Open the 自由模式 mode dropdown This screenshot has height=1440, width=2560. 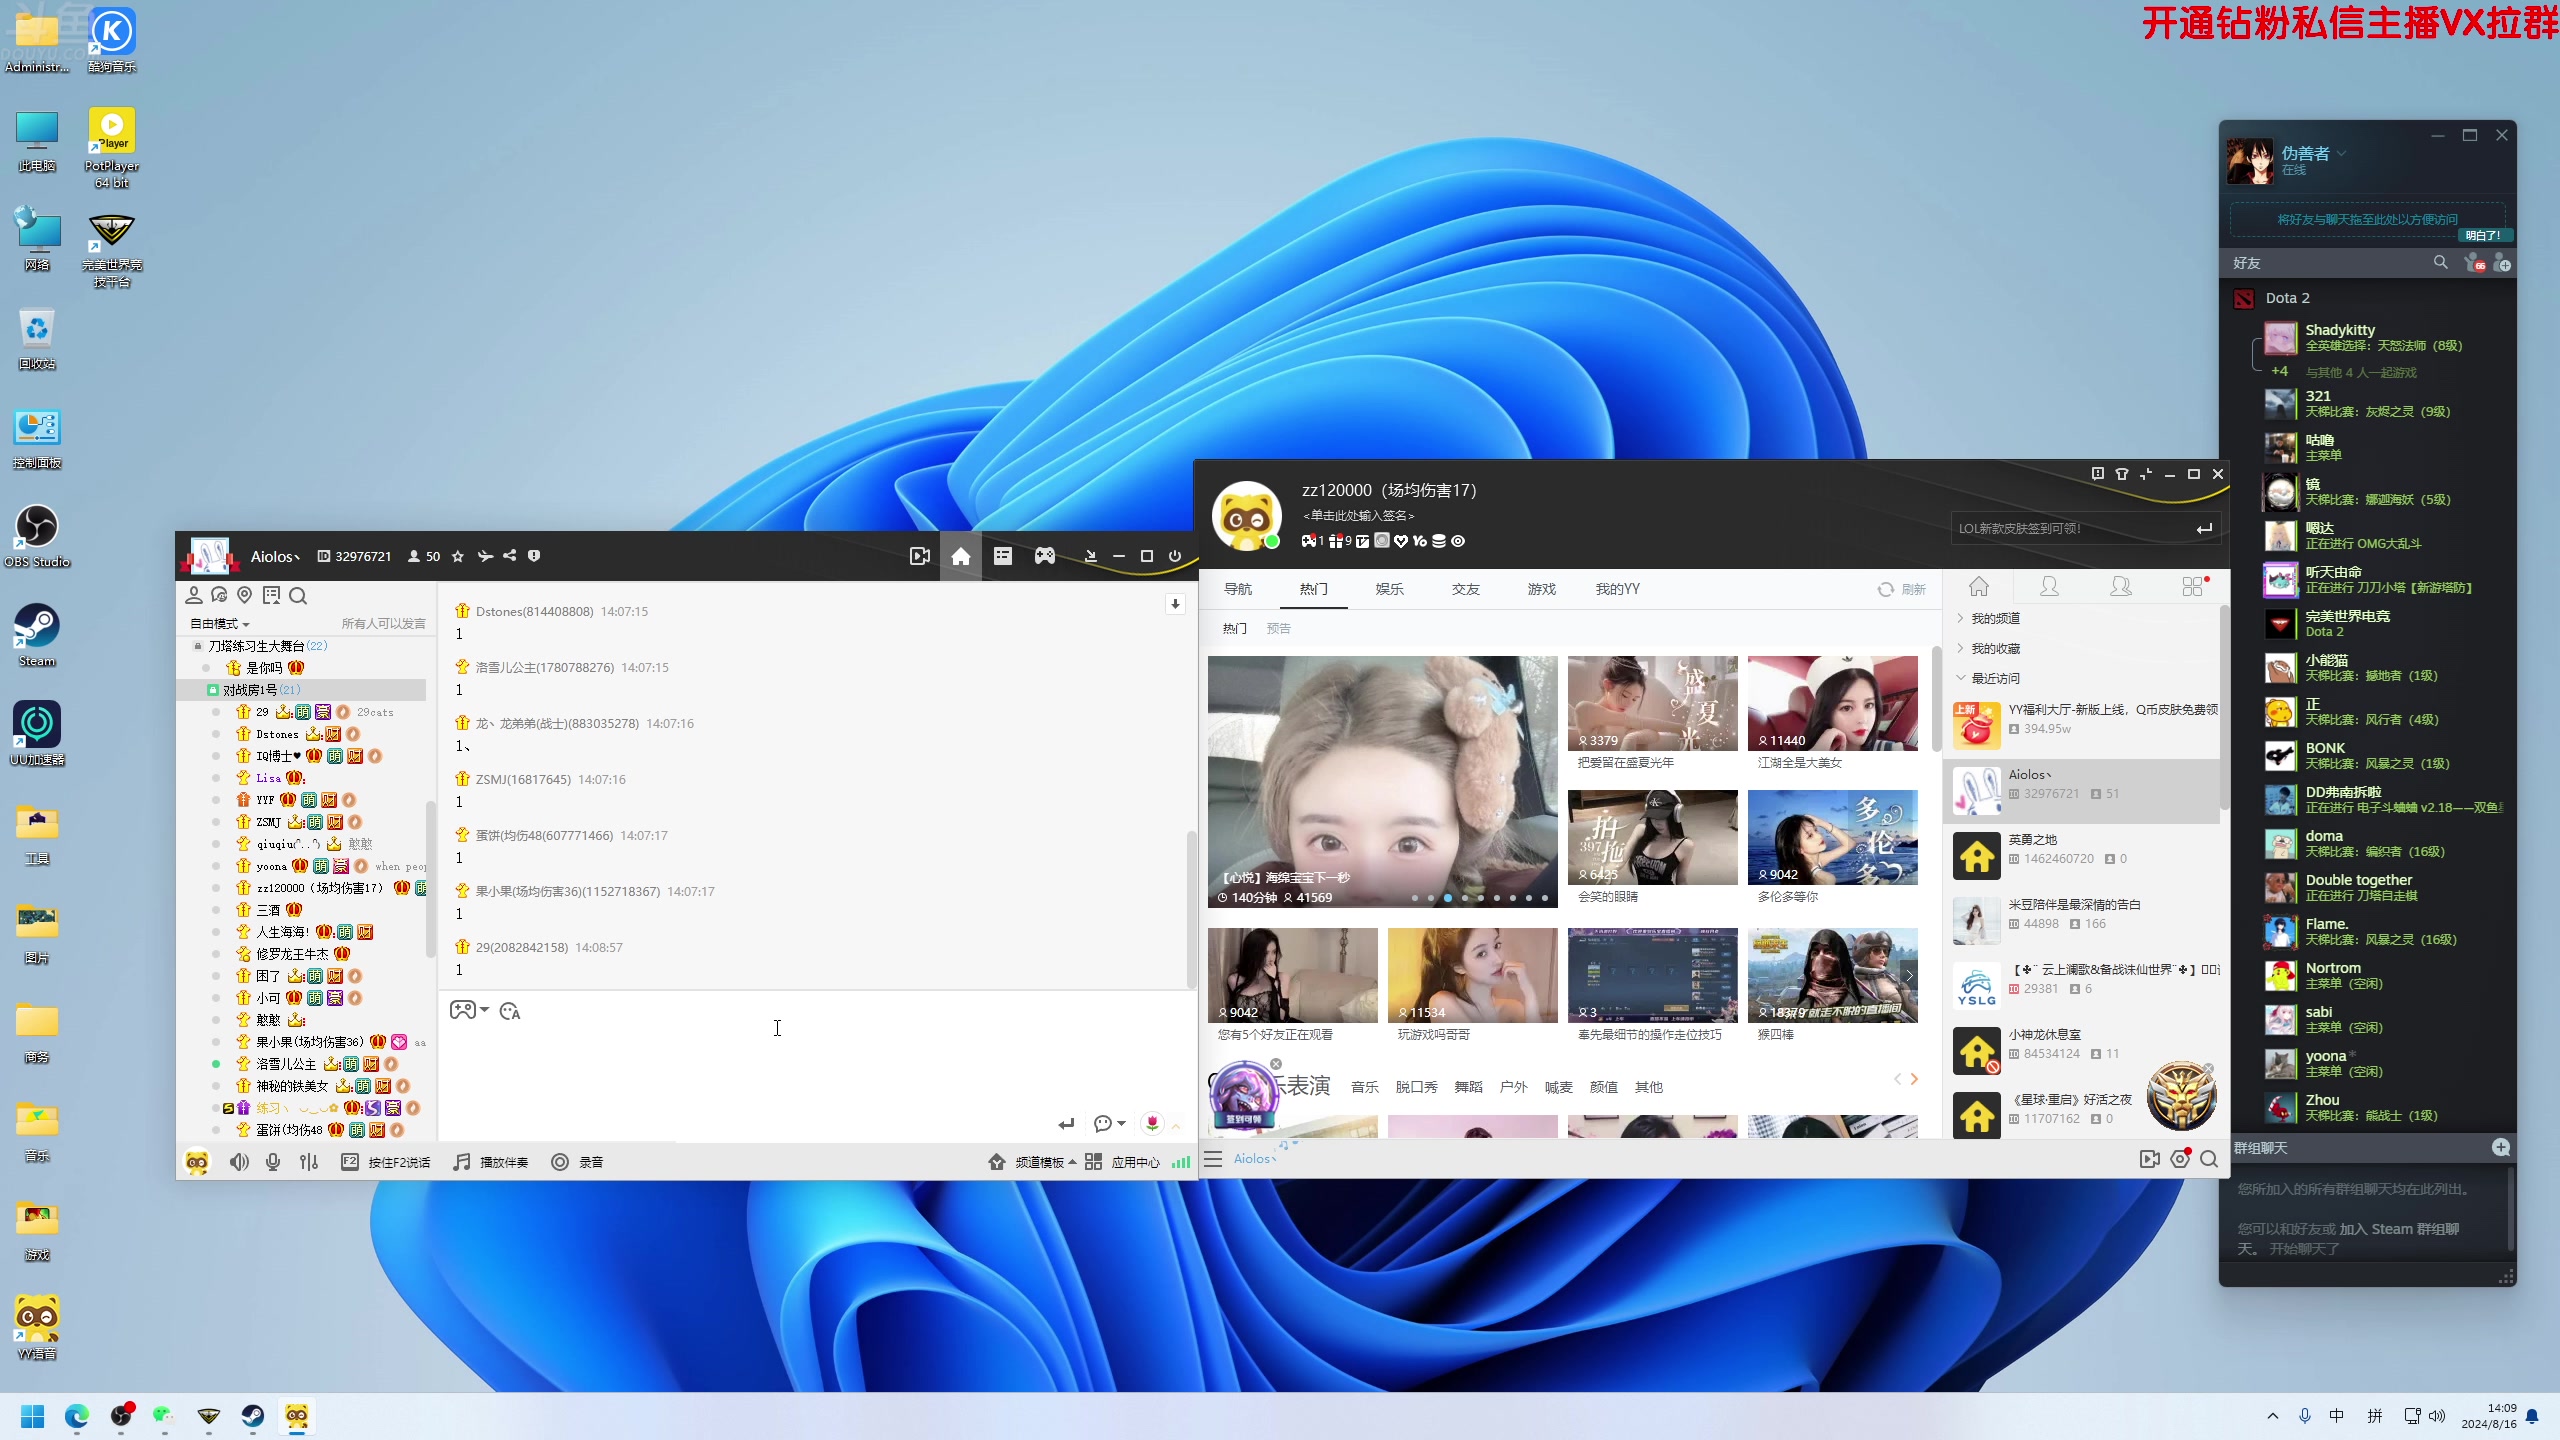click(x=220, y=624)
